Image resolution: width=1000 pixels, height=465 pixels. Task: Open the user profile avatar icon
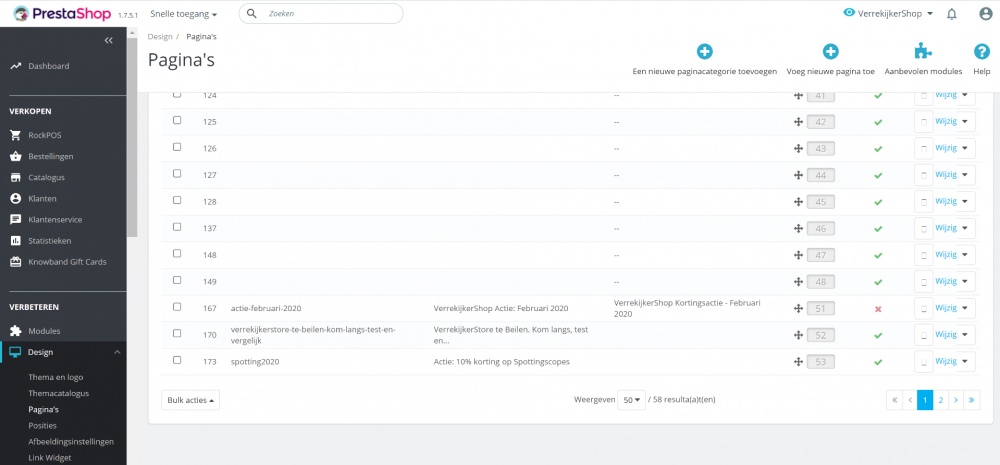pos(985,13)
